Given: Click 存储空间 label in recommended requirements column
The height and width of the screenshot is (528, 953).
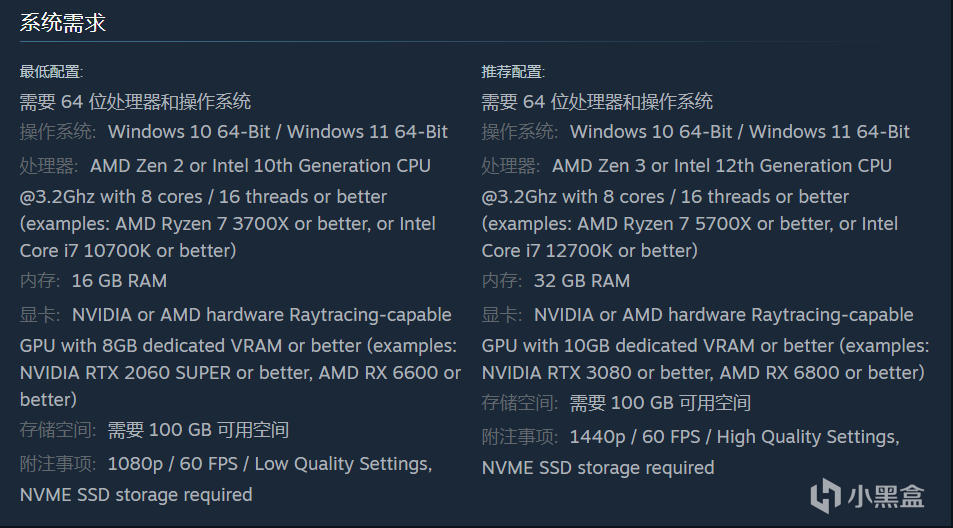Looking at the screenshot, I should click(520, 403).
